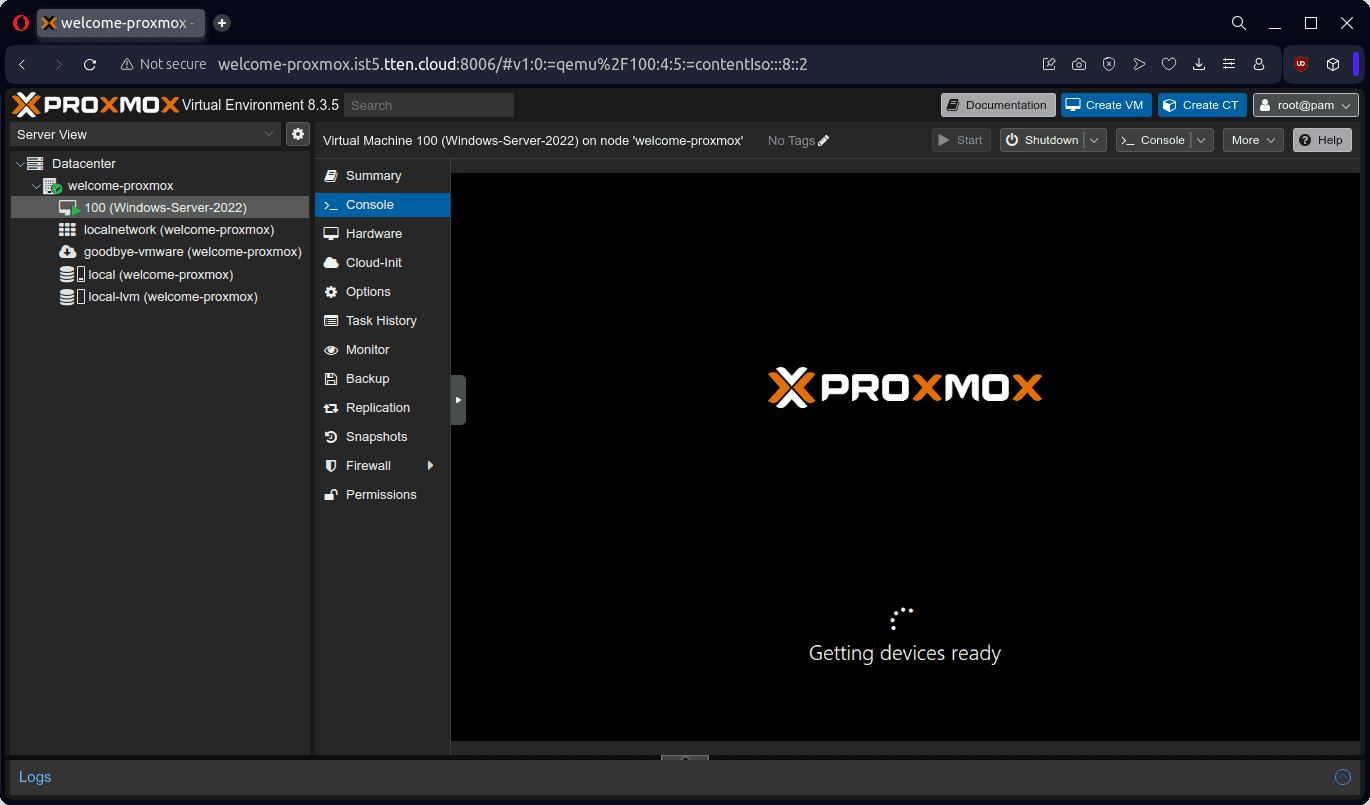Image resolution: width=1370 pixels, height=805 pixels.
Task: Go back in browser
Action: pyautogui.click(x=23, y=64)
